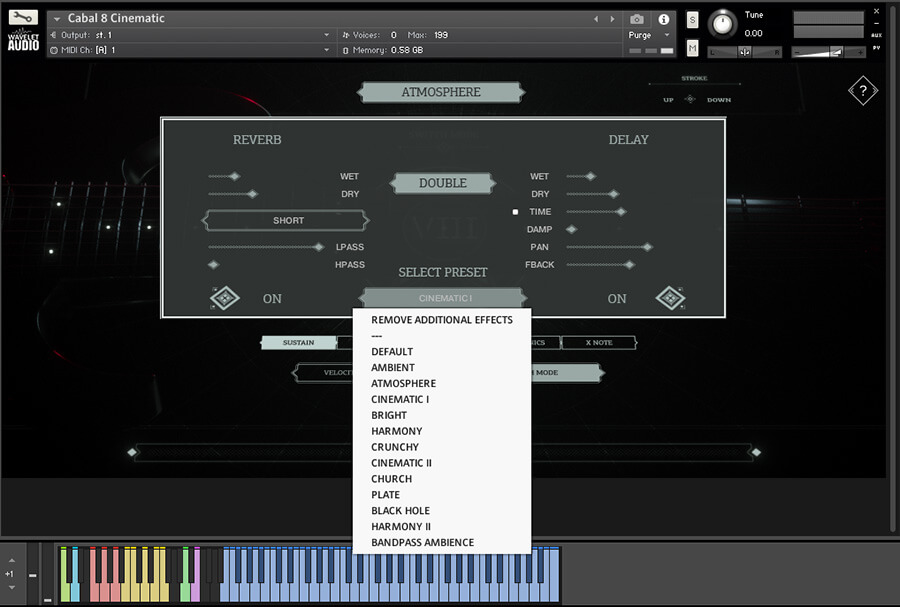Open the instrument info icon
Image resolution: width=900 pixels, height=607 pixels.
(x=663, y=19)
